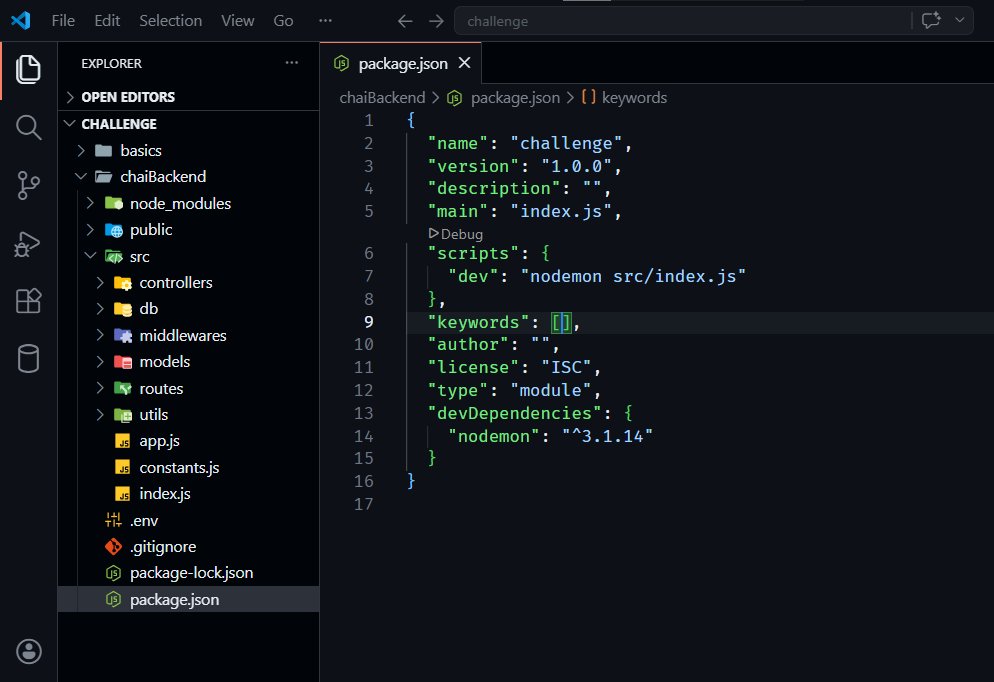
Task: Click the controllers folder icon
Action: (122, 283)
